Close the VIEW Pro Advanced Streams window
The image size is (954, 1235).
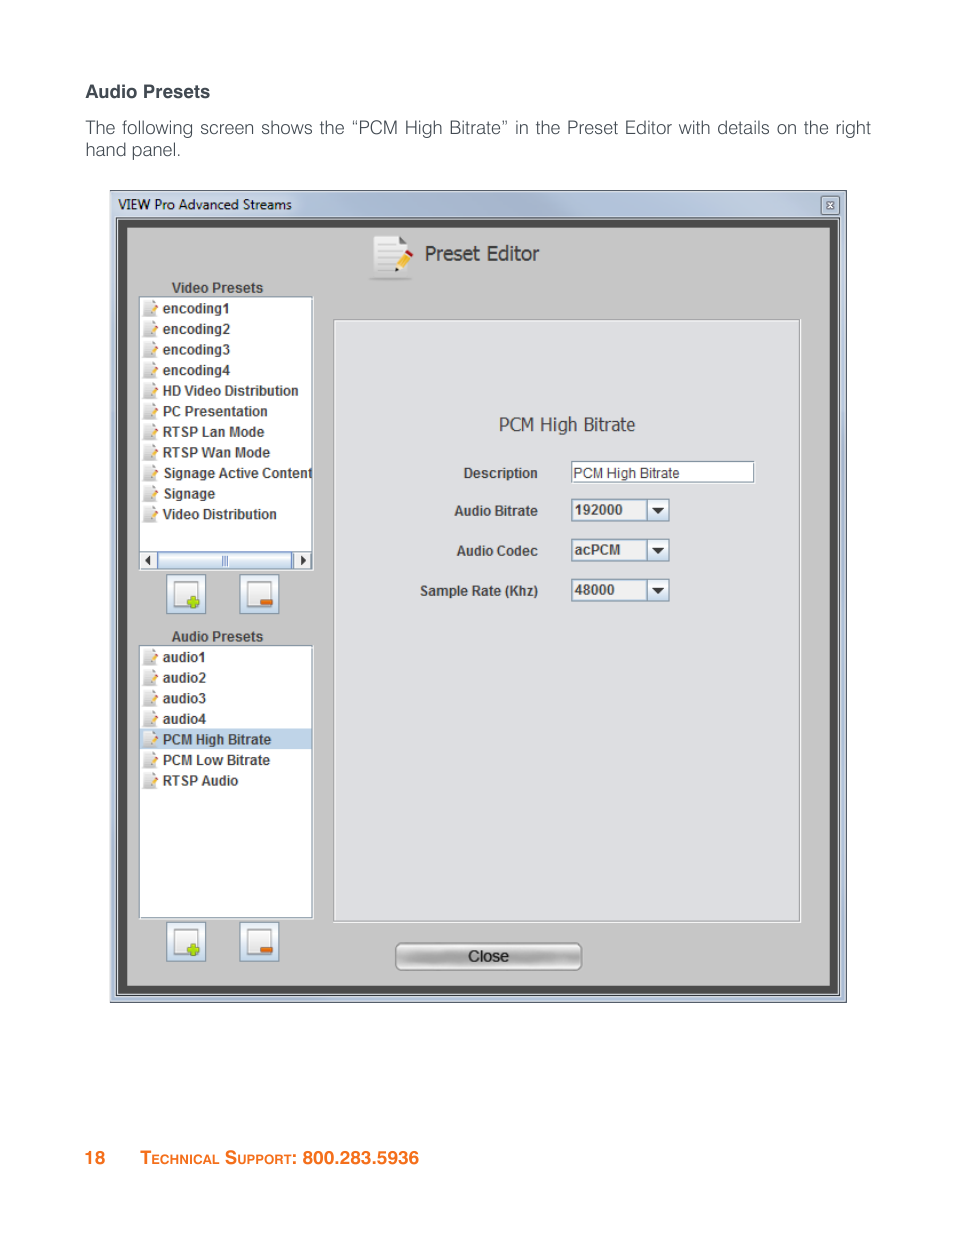830,205
